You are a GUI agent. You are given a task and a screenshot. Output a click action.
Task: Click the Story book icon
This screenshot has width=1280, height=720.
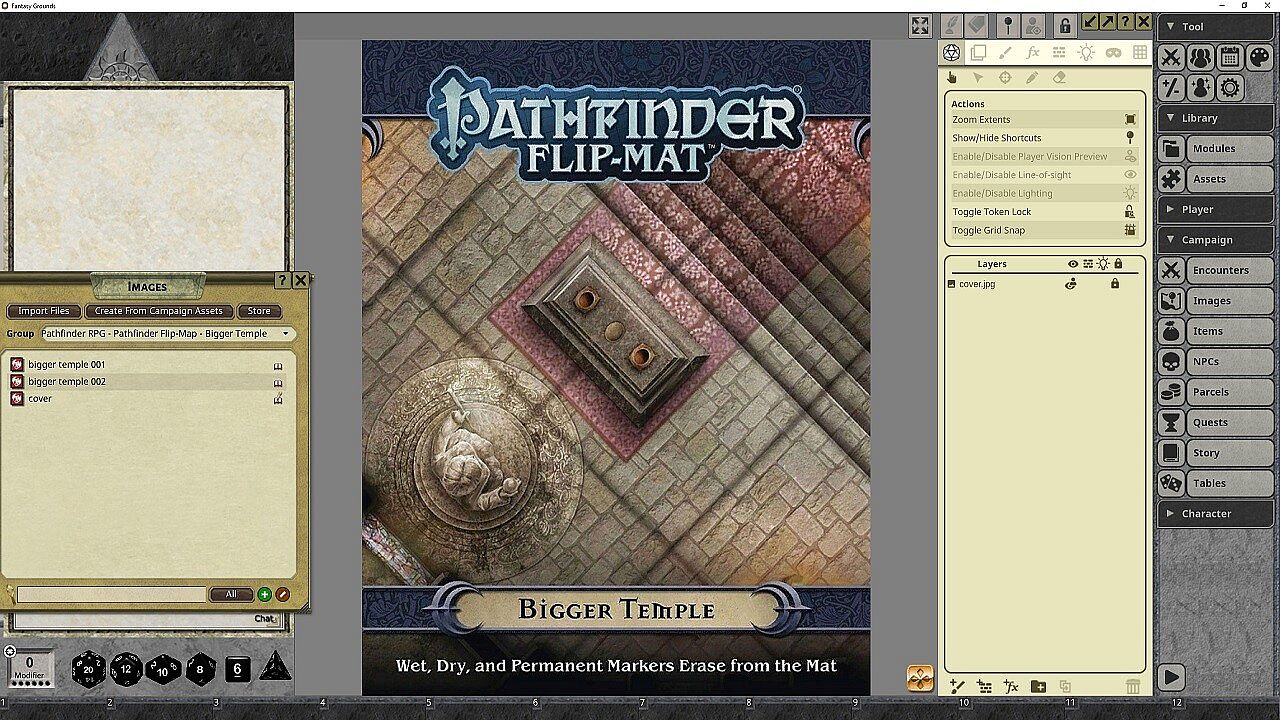coord(1171,453)
